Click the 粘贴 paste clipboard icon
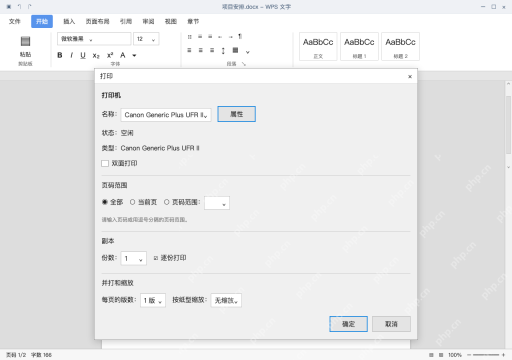This screenshot has height=360, width=512. tap(25, 41)
